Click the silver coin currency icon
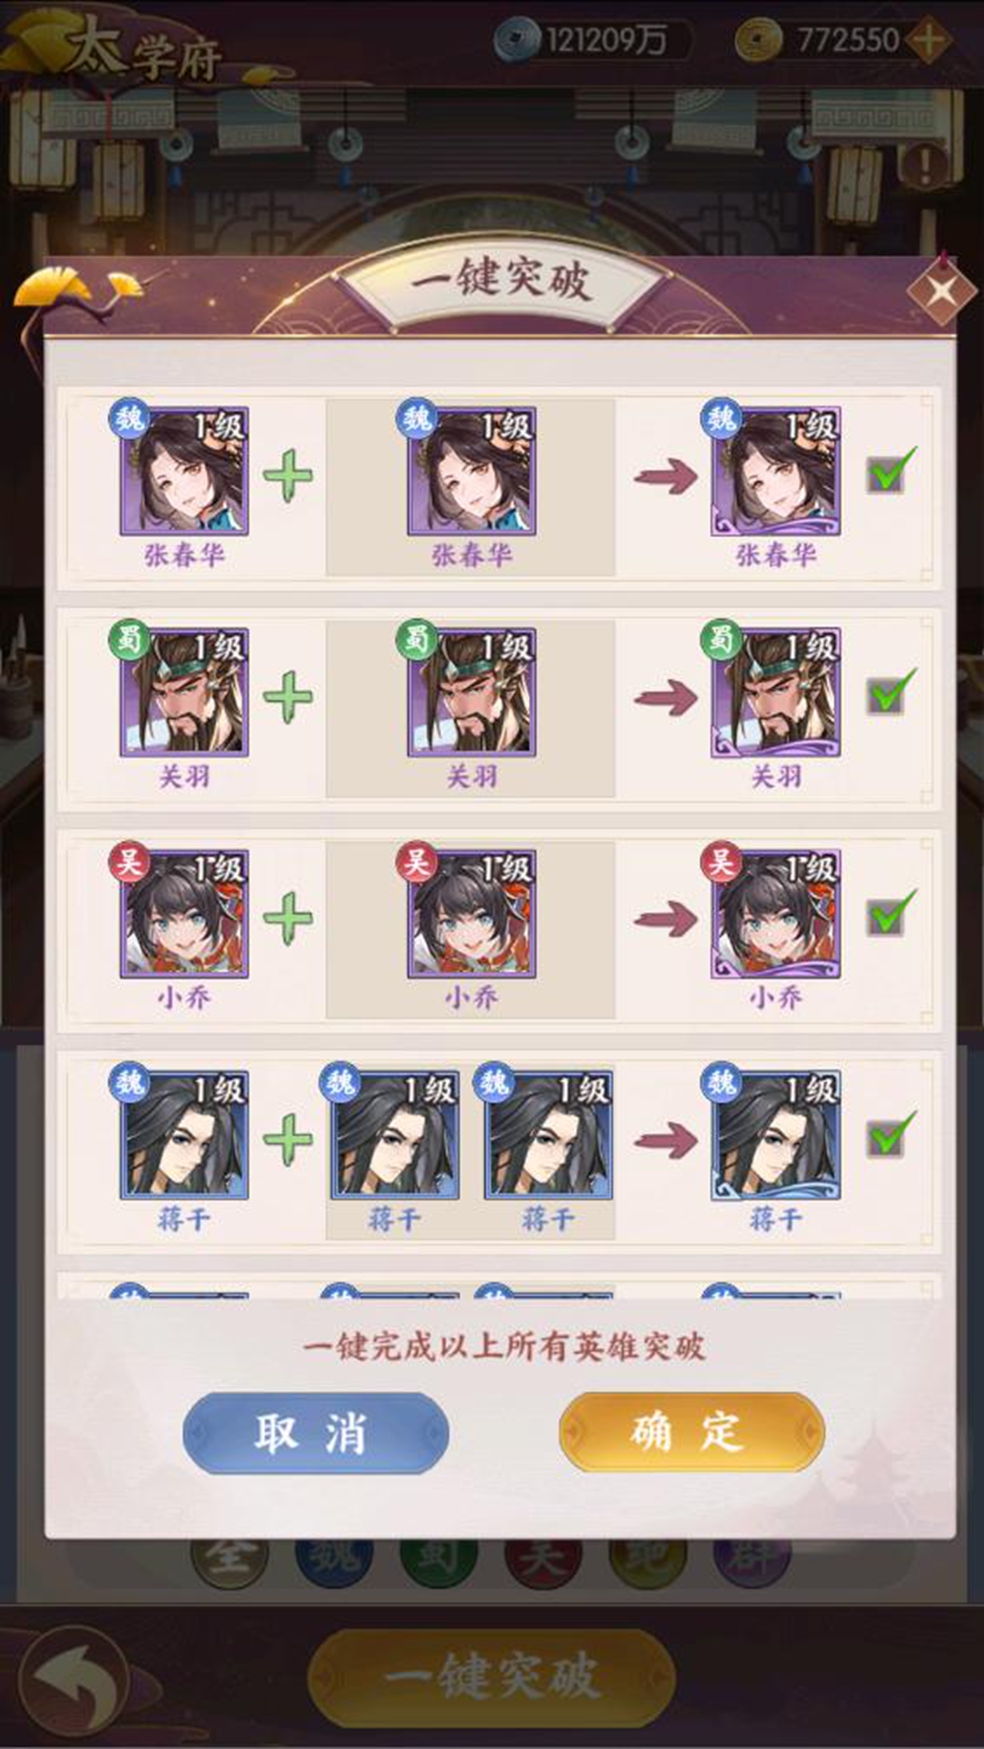The image size is (984, 1749). coord(517,41)
